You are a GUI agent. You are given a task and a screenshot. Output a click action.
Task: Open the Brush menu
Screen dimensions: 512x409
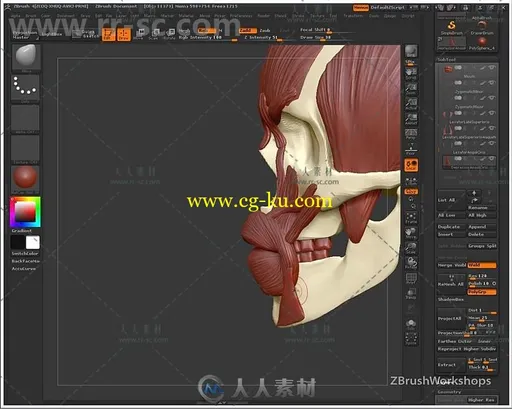[x=31, y=16]
